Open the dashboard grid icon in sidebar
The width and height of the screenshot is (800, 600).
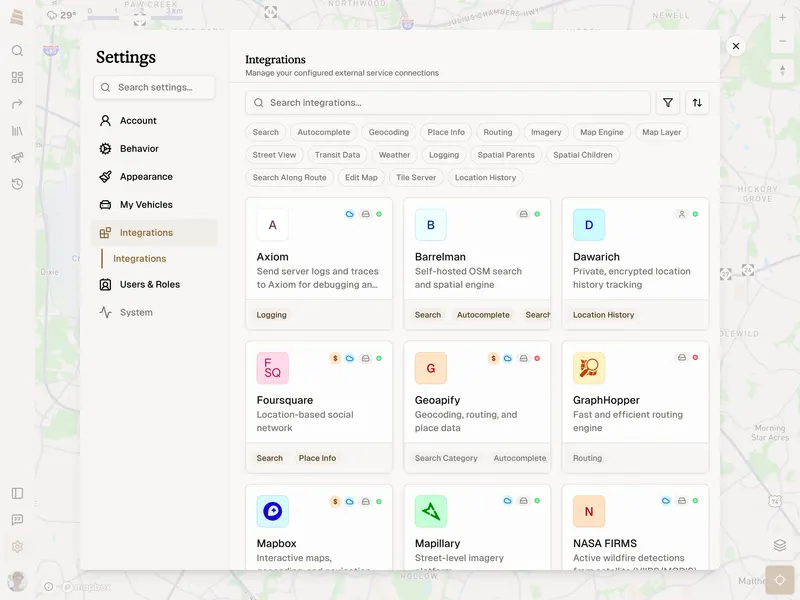(17, 77)
